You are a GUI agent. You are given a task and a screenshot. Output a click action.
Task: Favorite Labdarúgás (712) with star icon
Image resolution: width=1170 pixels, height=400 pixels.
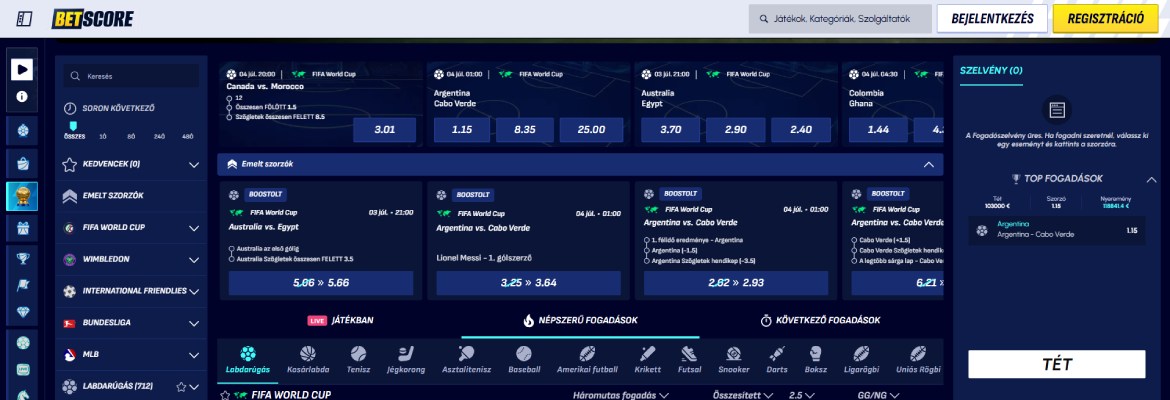181,387
